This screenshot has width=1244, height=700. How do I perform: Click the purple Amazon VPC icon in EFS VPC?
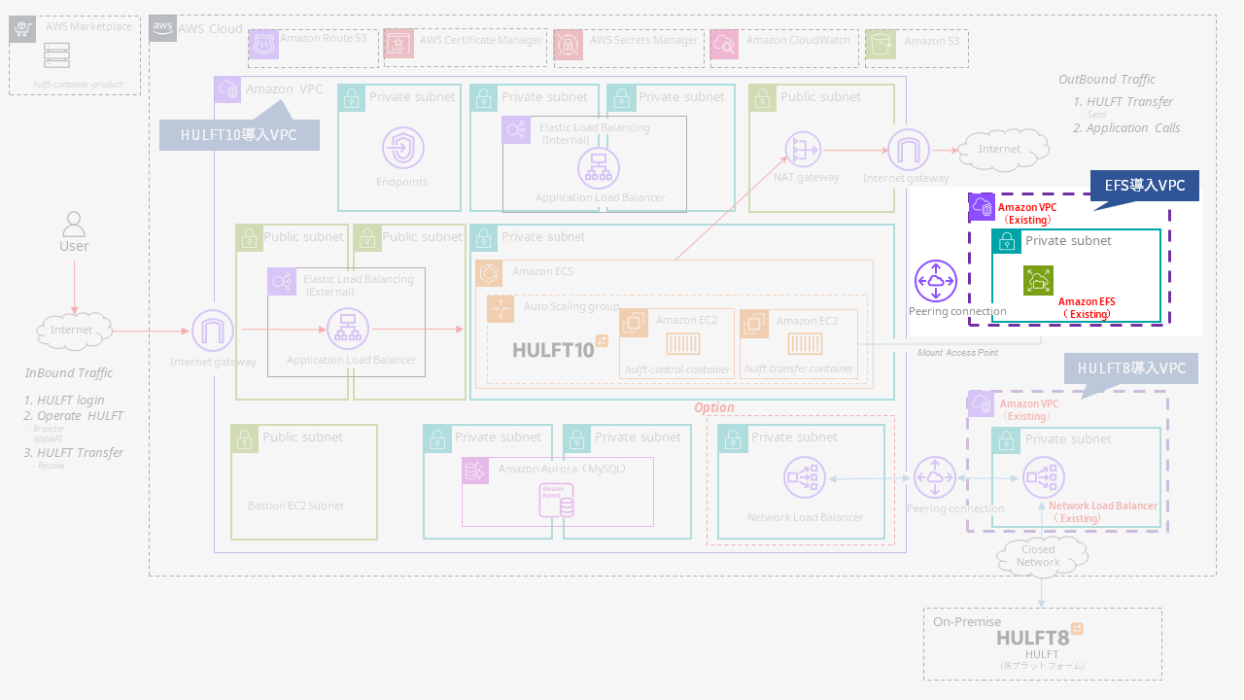coord(982,207)
